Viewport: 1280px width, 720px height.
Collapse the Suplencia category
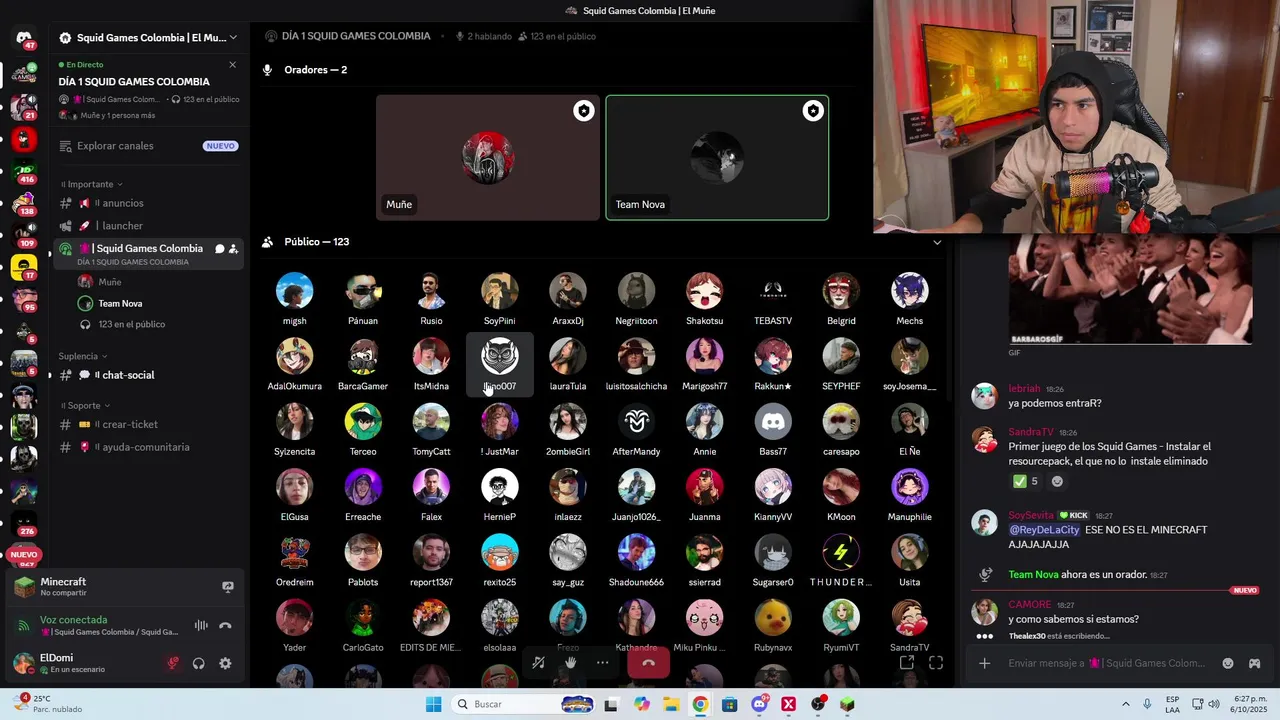pyautogui.click(x=83, y=356)
